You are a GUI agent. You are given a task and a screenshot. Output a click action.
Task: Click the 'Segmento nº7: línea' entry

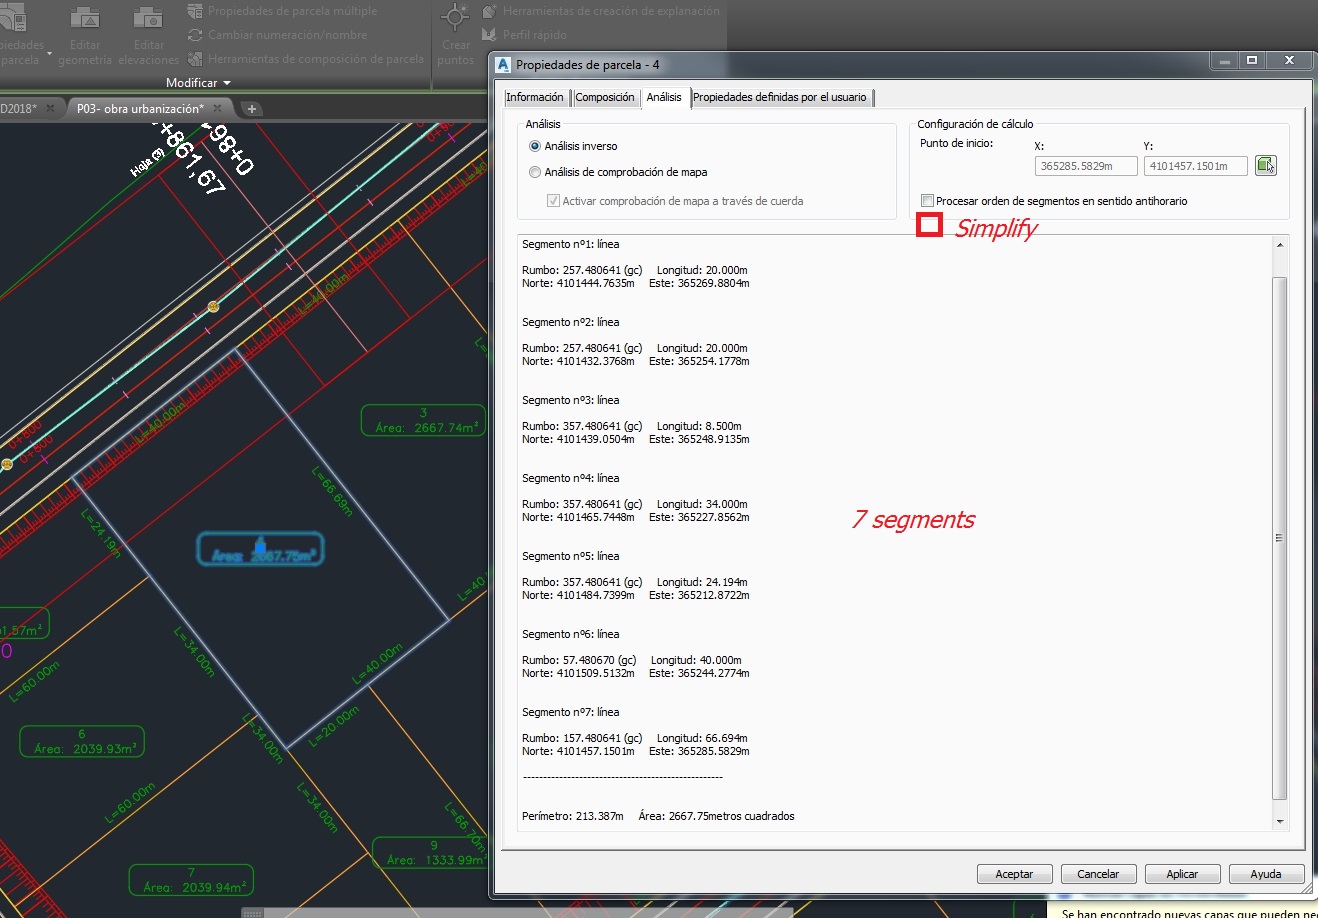[x=570, y=712]
